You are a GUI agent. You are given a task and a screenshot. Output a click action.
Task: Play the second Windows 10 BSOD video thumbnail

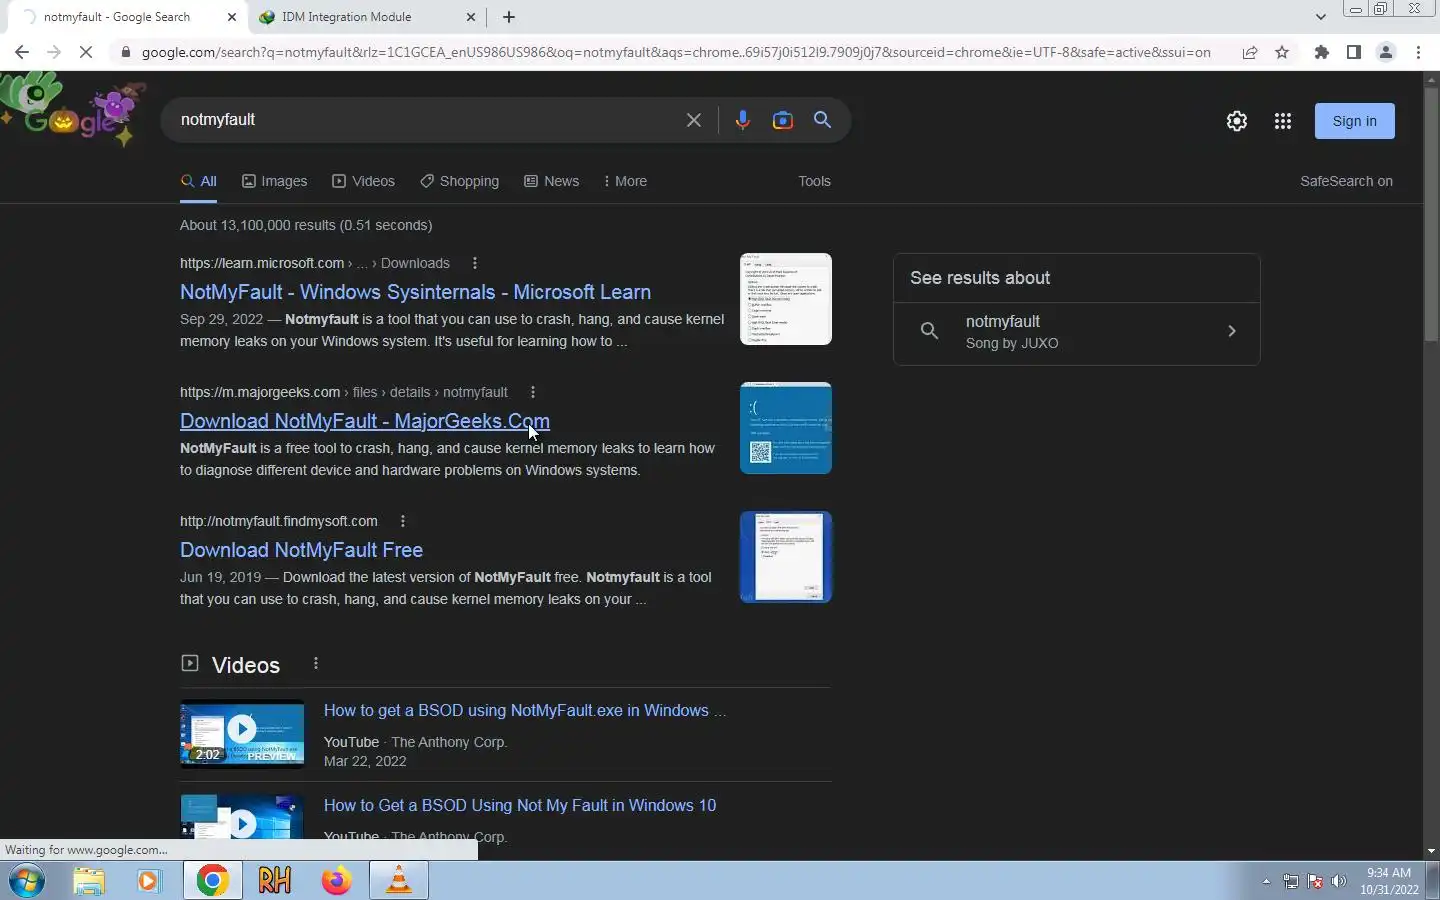pos(242,818)
